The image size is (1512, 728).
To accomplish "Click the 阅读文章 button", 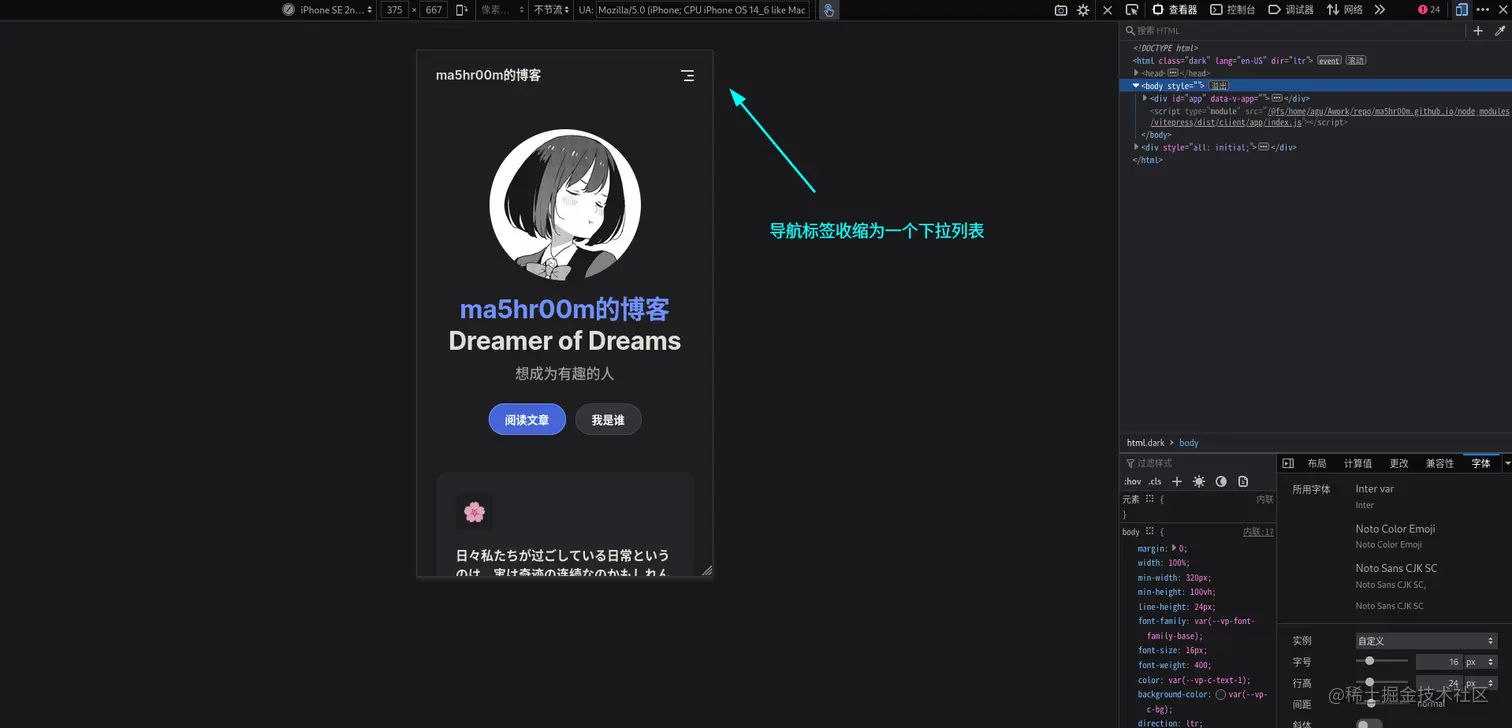I will pyautogui.click(x=527, y=420).
